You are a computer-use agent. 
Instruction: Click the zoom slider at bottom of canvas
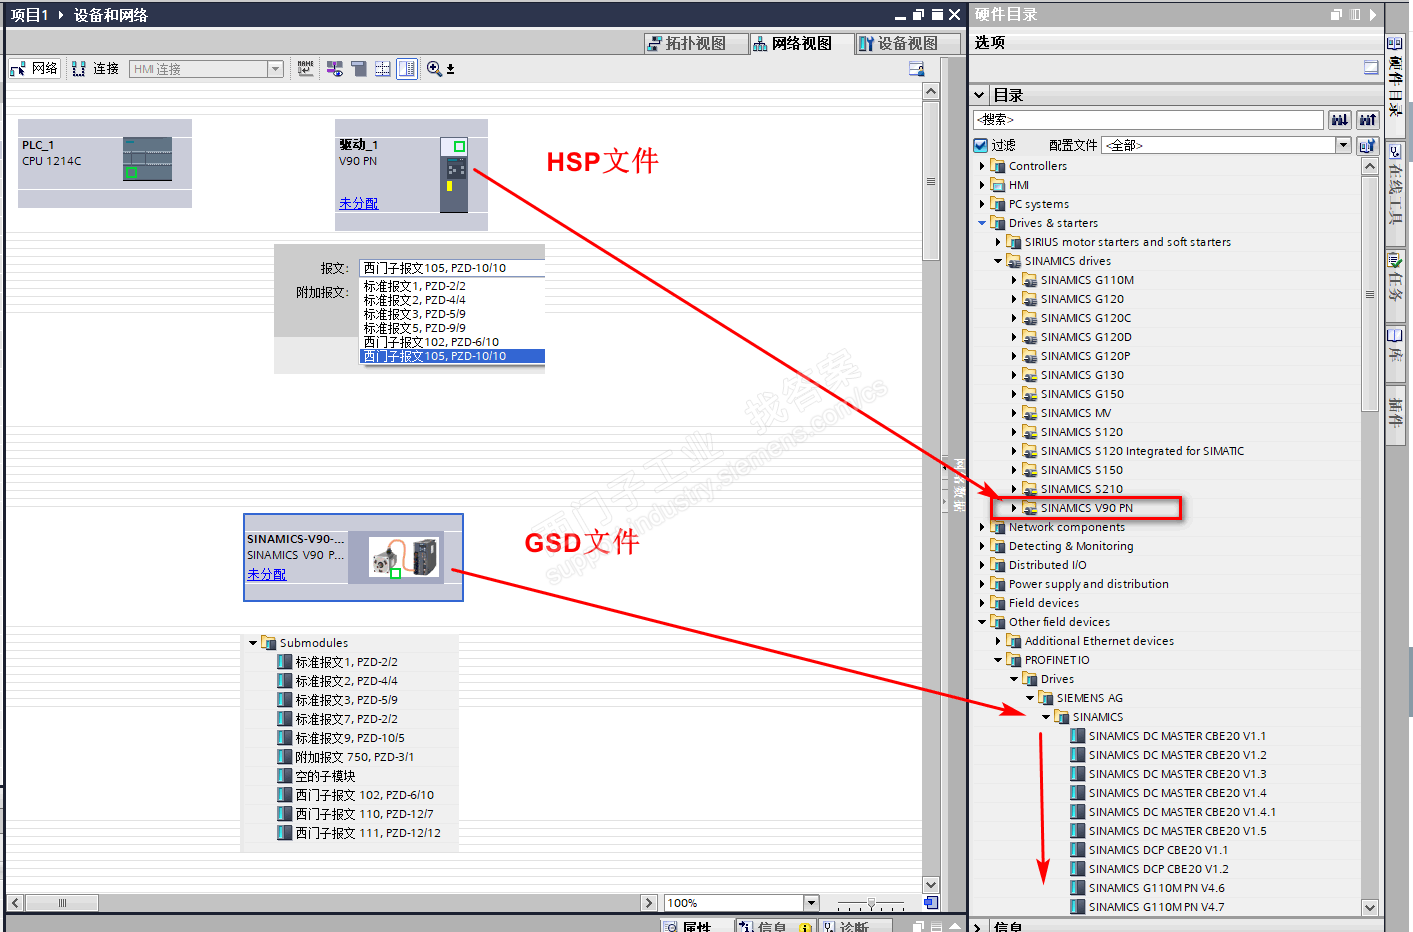(x=871, y=903)
